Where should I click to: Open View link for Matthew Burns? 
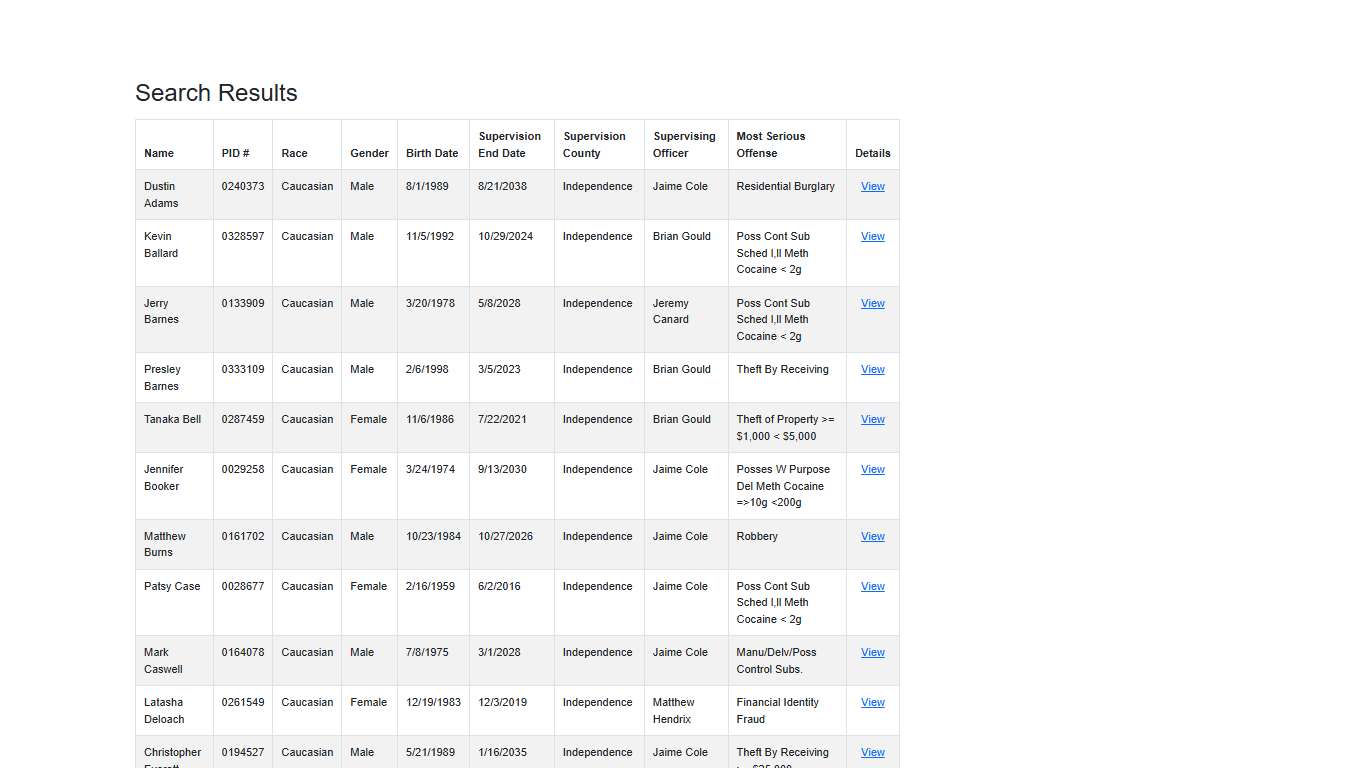click(x=872, y=537)
